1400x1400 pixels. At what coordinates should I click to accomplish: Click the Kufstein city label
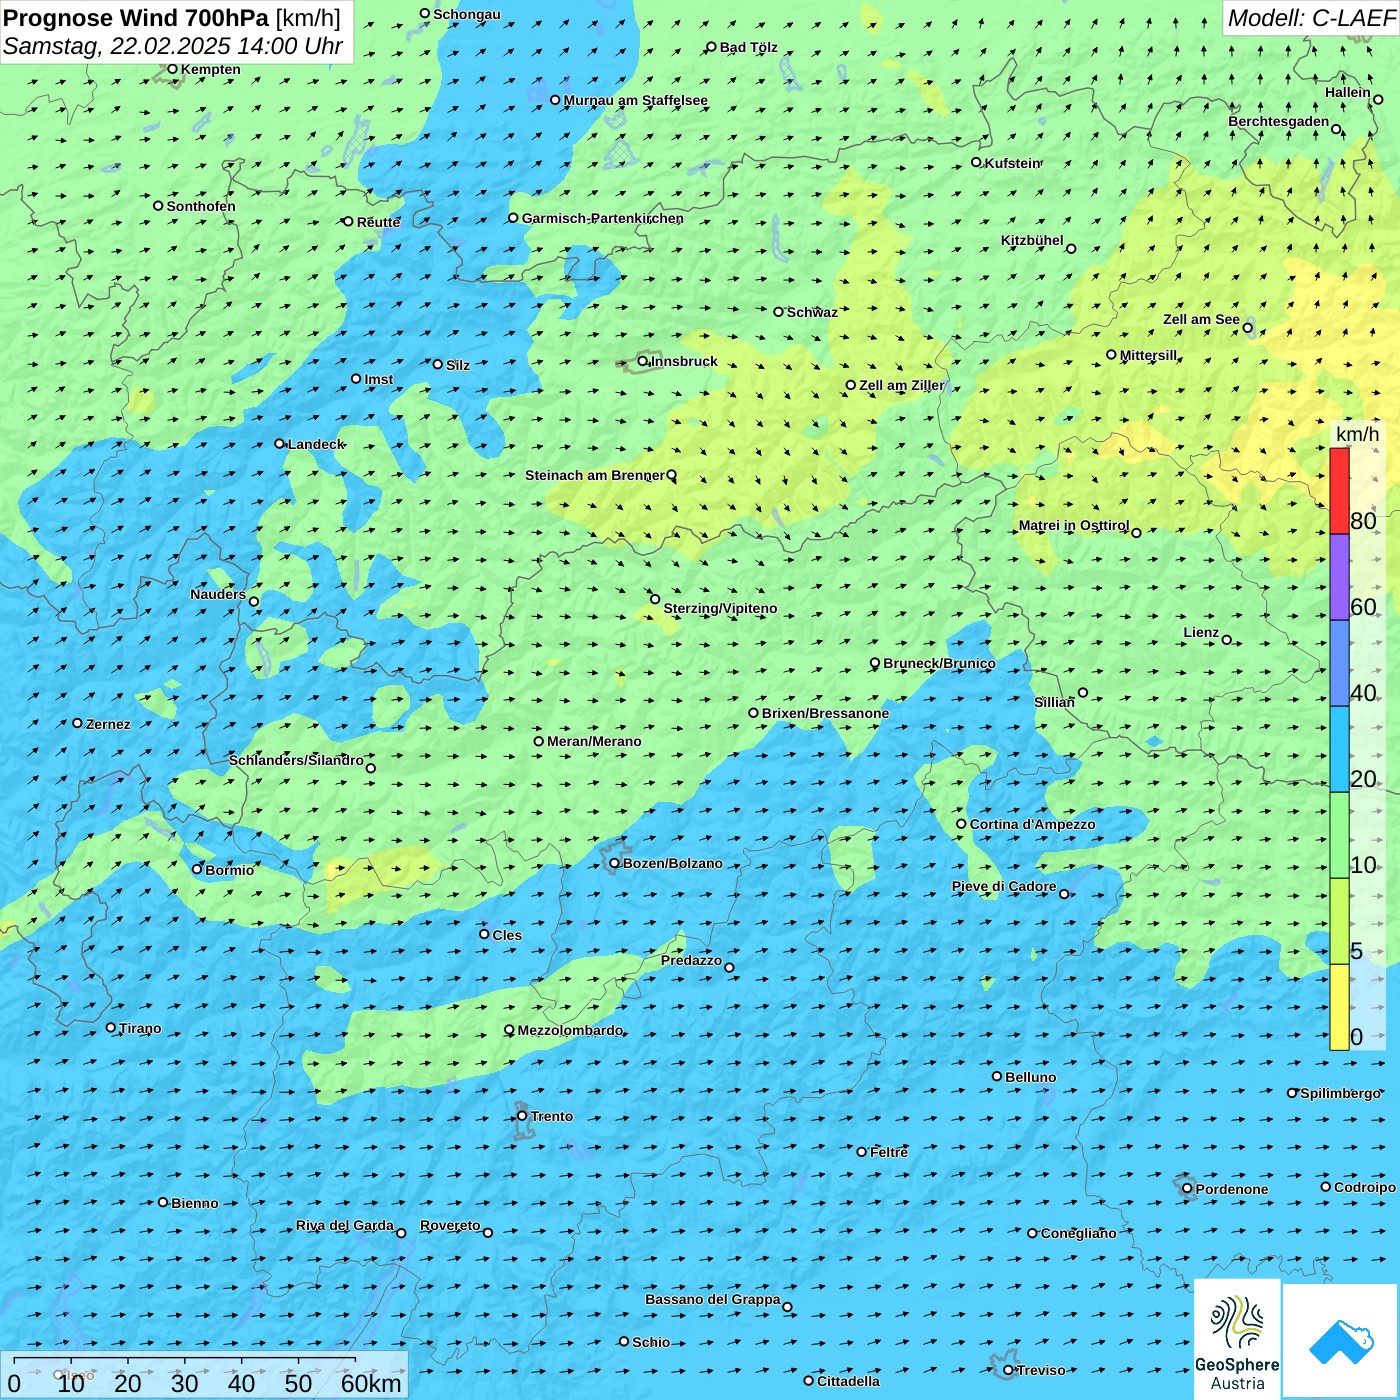pyautogui.click(x=1013, y=163)
